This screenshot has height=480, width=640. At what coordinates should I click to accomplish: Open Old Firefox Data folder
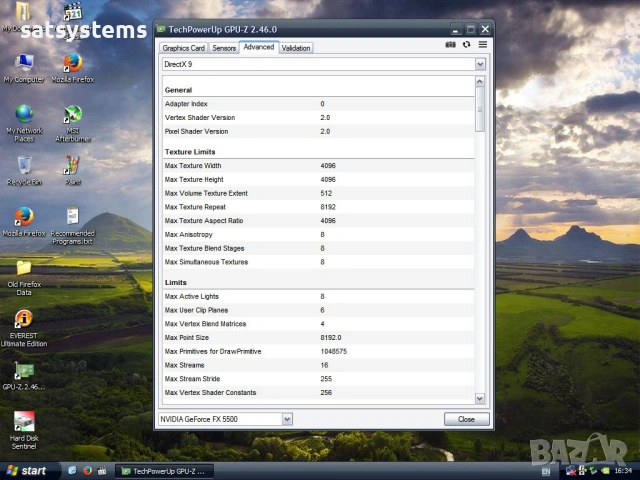click(x=24, y=278)
